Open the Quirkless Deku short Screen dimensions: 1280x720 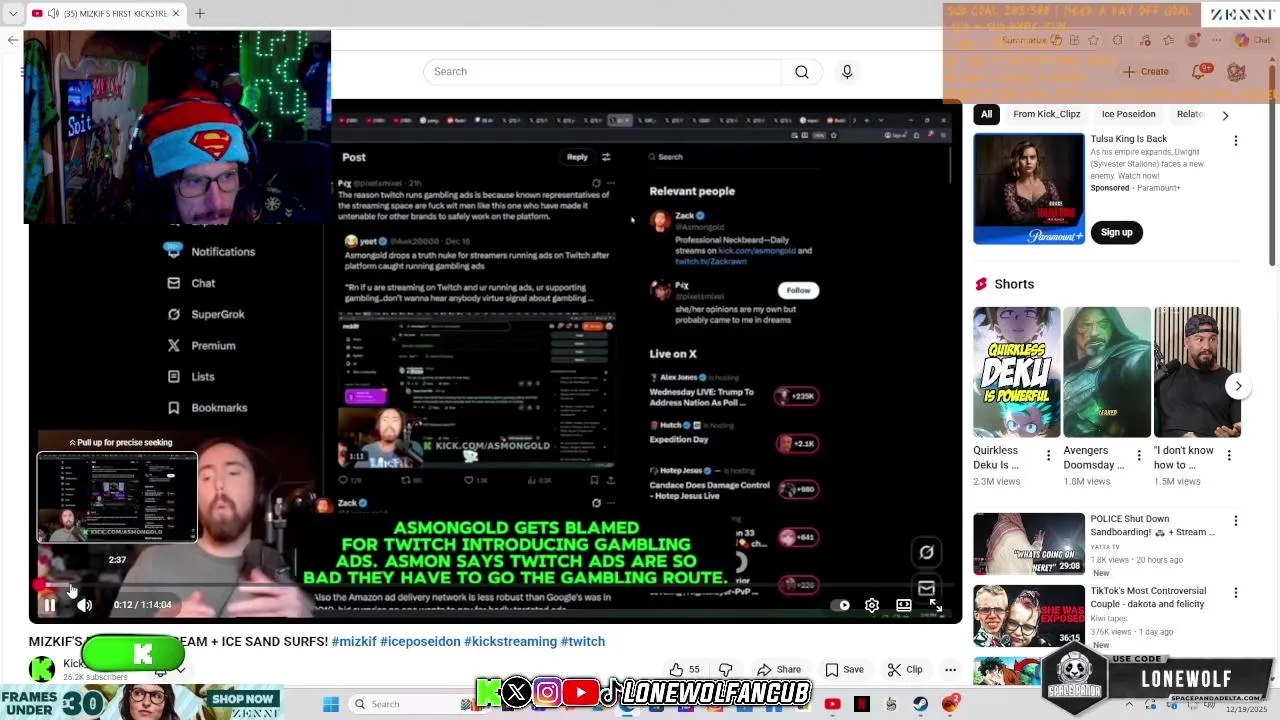click(1016, 372)
